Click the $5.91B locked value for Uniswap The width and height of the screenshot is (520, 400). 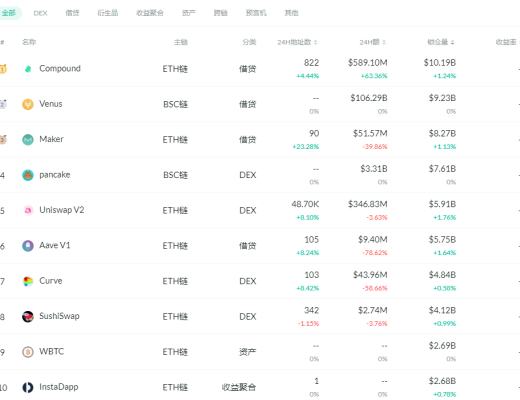442,204
